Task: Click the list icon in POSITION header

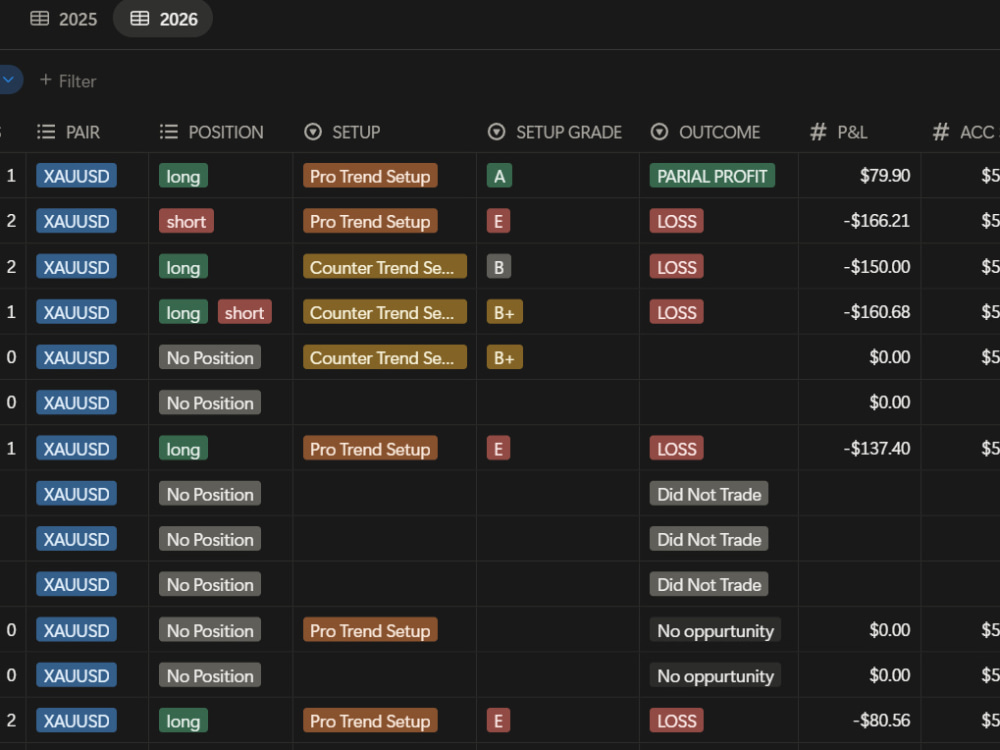Action: pos(168,132)
